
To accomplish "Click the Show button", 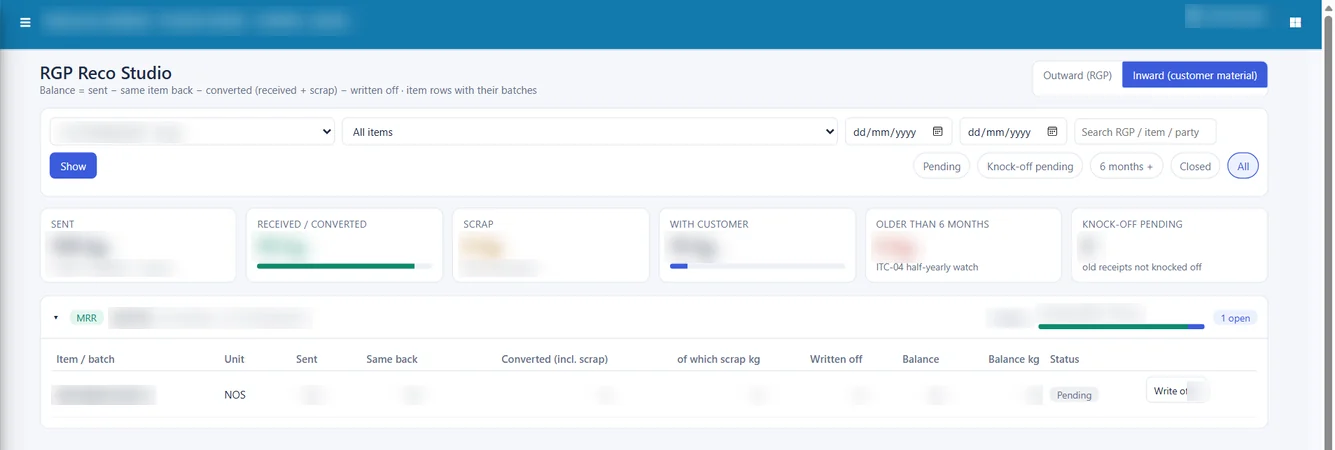I will 73,166.
